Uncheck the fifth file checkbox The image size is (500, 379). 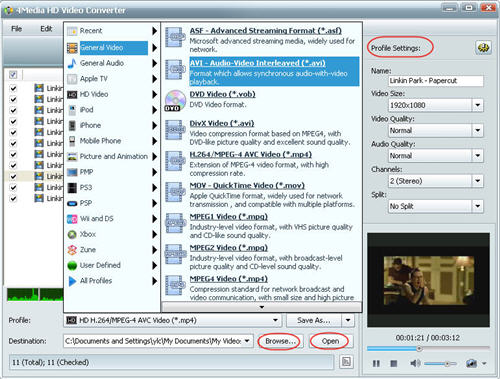click(13, 132)
